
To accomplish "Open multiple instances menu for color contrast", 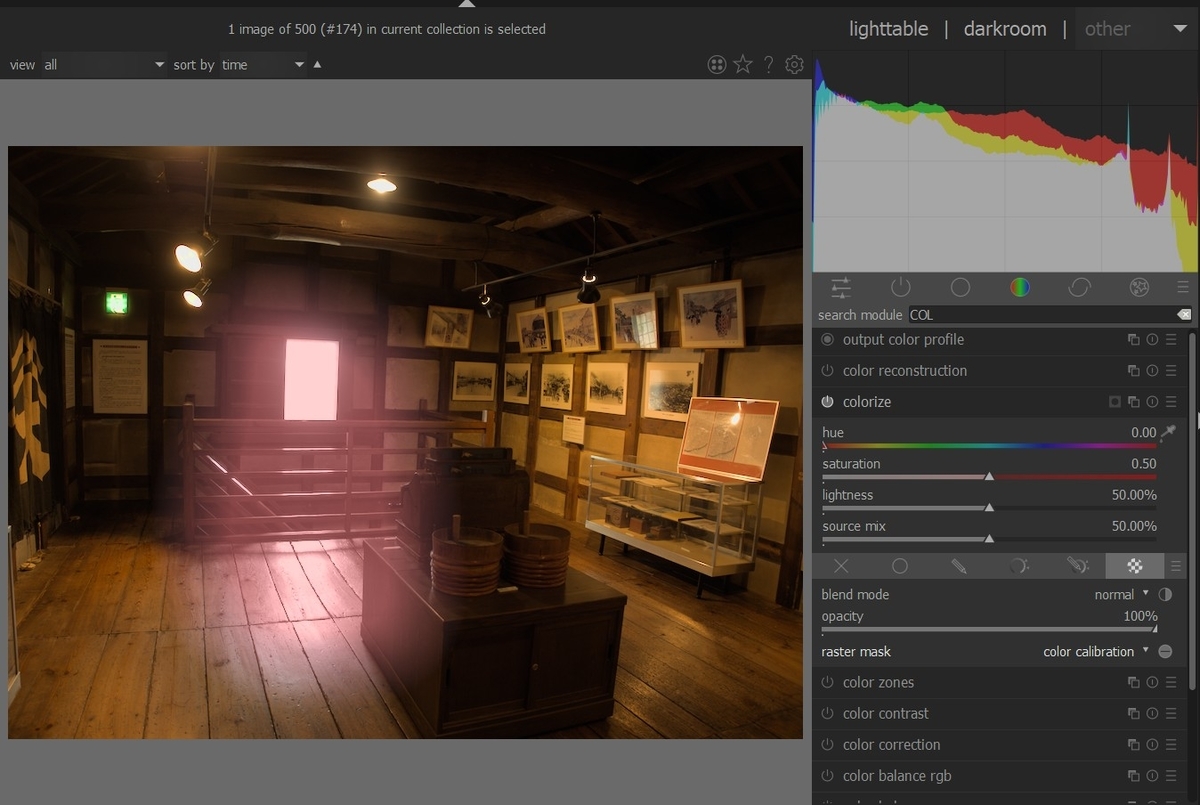I will [1133, 714].
